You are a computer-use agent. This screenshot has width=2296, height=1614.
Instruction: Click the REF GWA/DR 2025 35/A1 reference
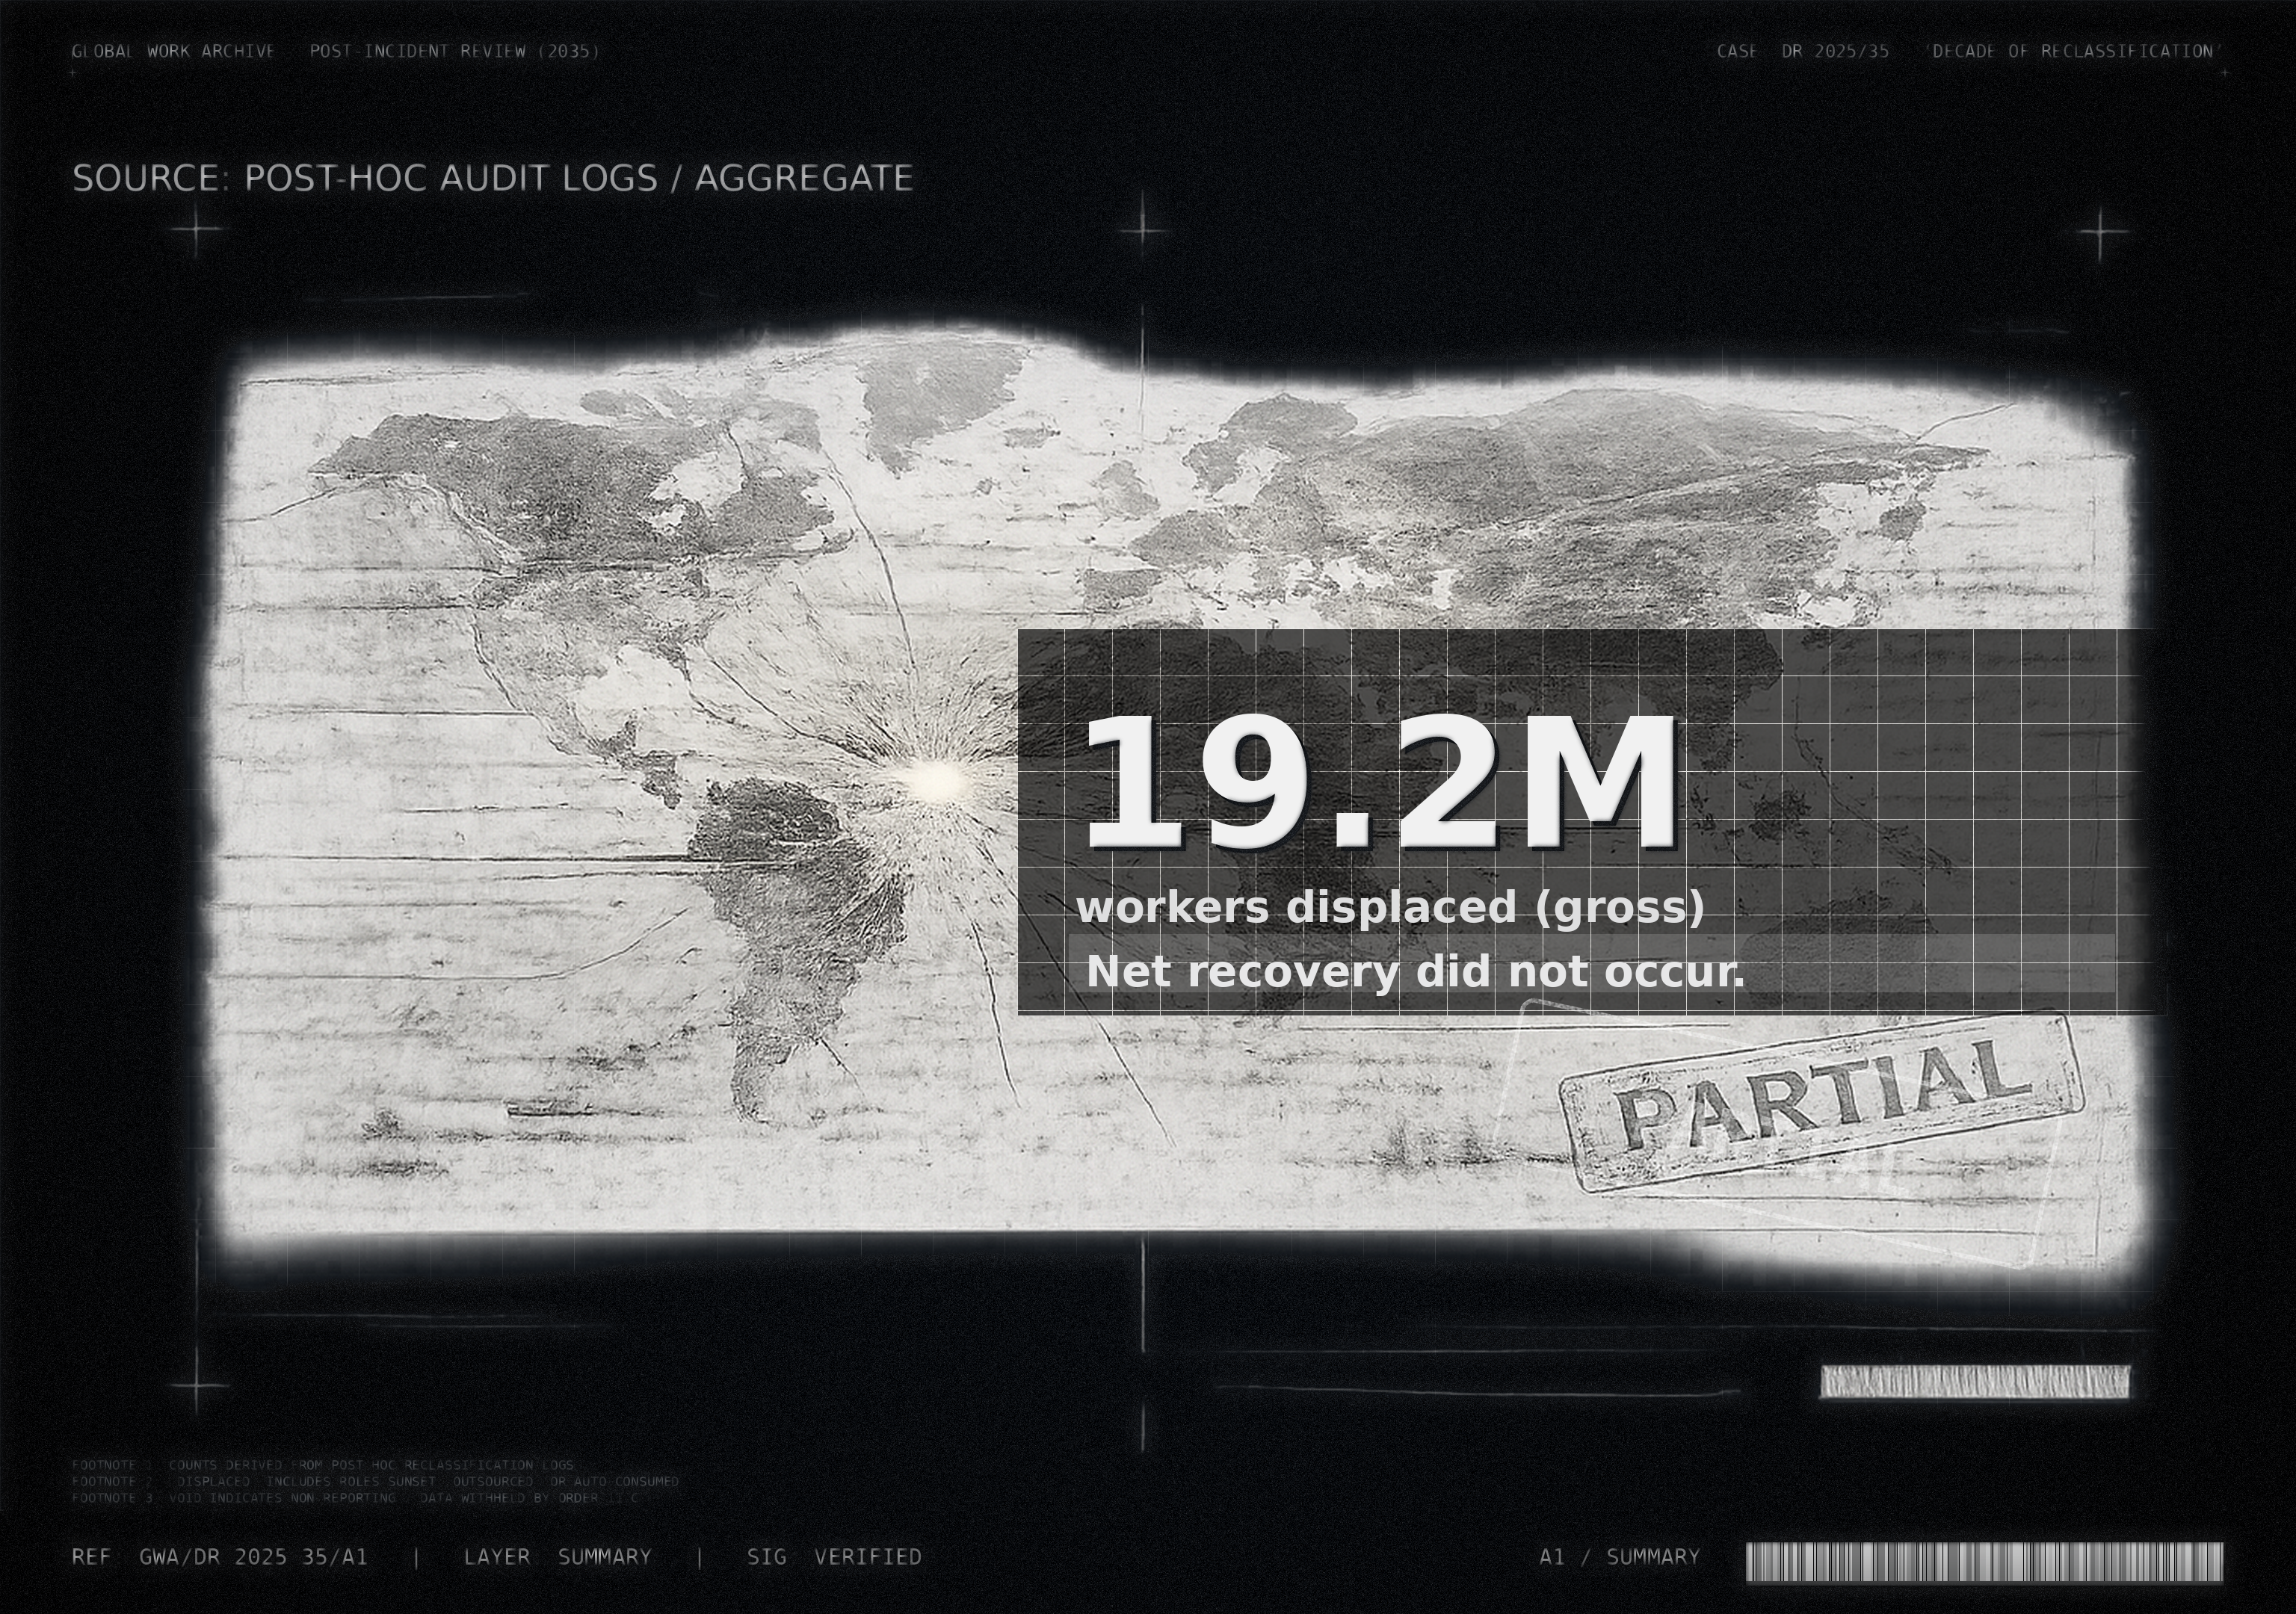click(220, 1557)
